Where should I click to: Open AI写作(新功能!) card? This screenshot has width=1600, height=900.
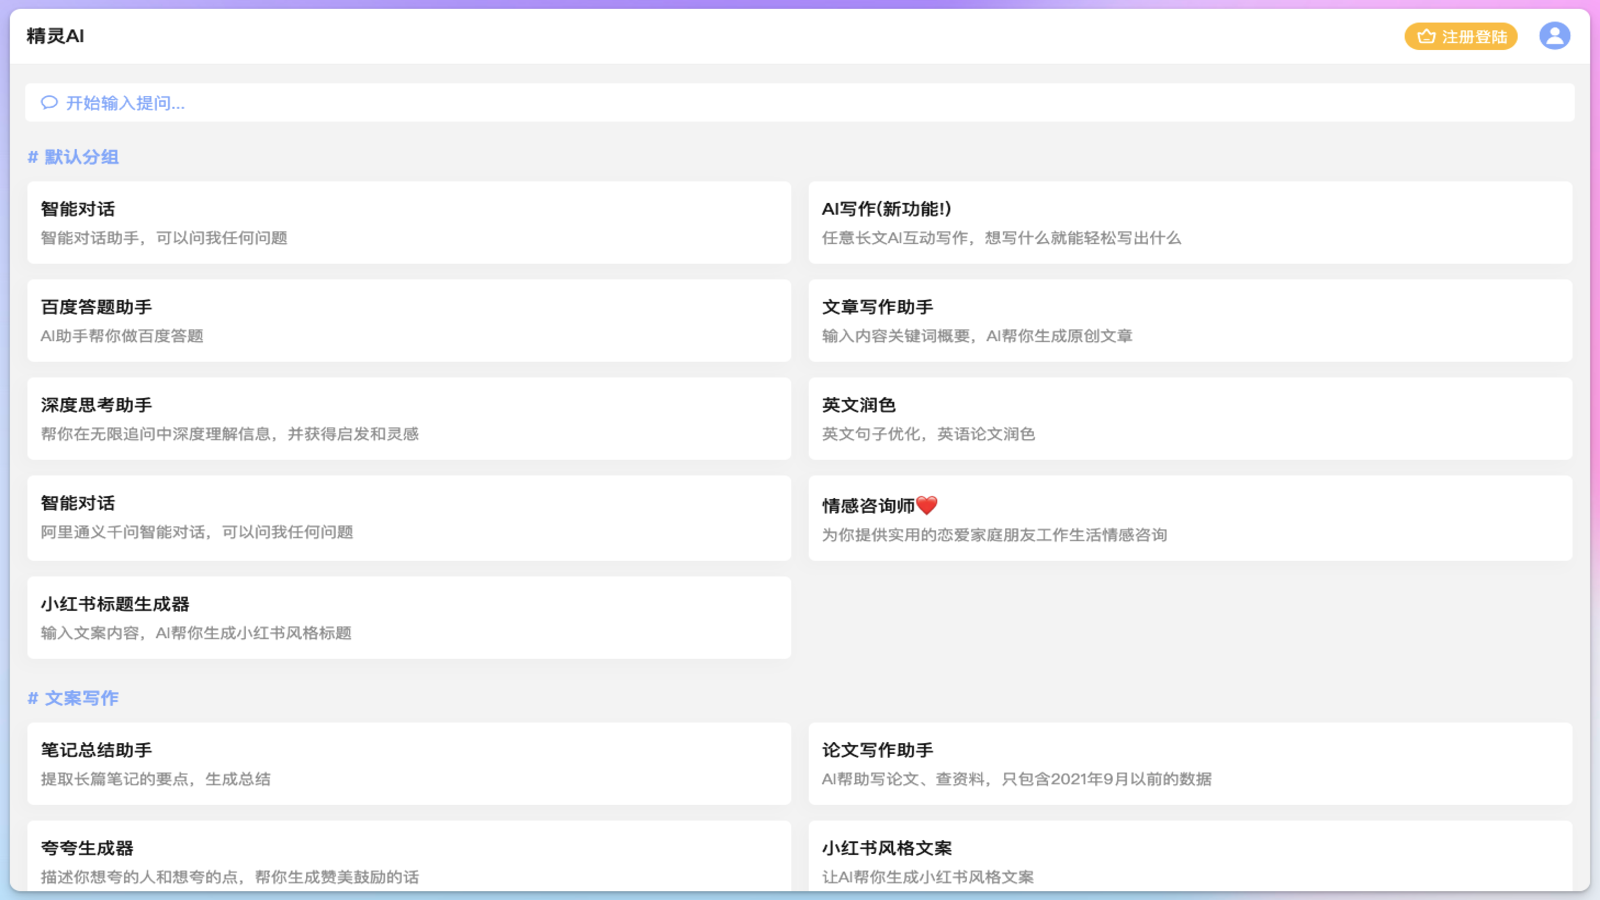click(1190, 223)
